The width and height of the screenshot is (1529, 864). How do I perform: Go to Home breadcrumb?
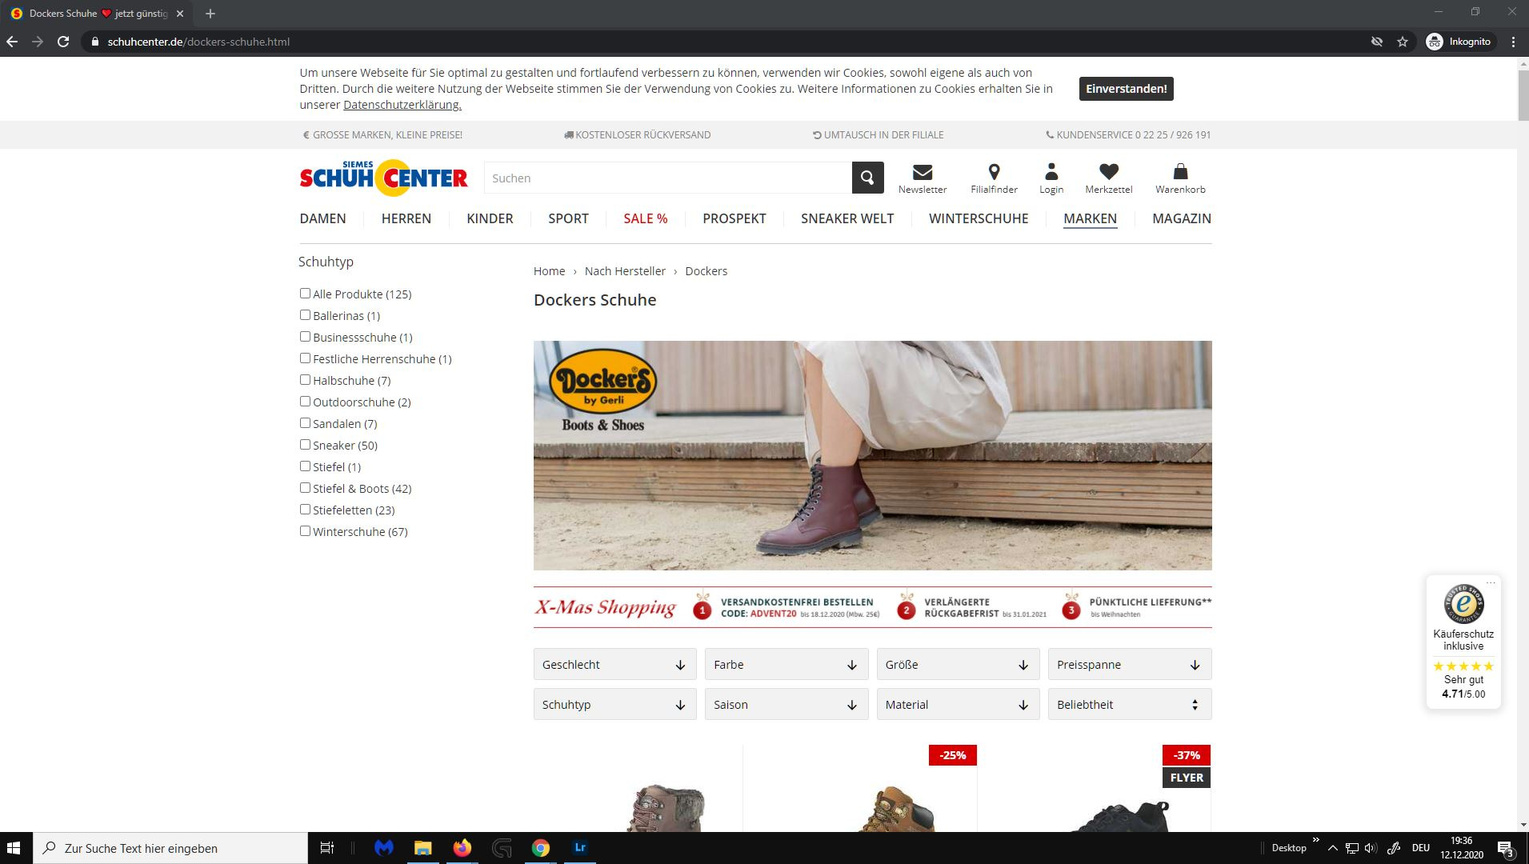[549, 271]
